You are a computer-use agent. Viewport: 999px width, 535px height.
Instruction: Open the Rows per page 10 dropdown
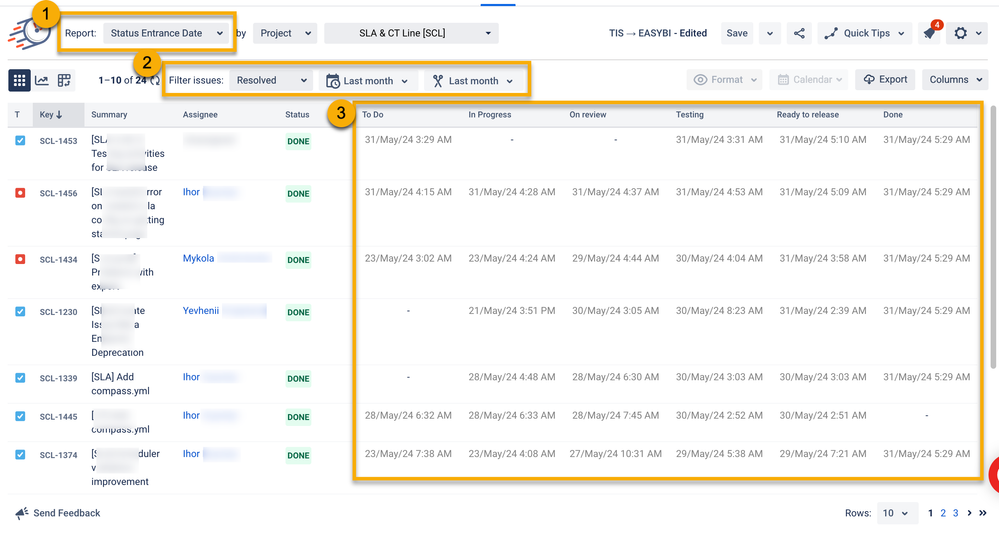point(897,513)
